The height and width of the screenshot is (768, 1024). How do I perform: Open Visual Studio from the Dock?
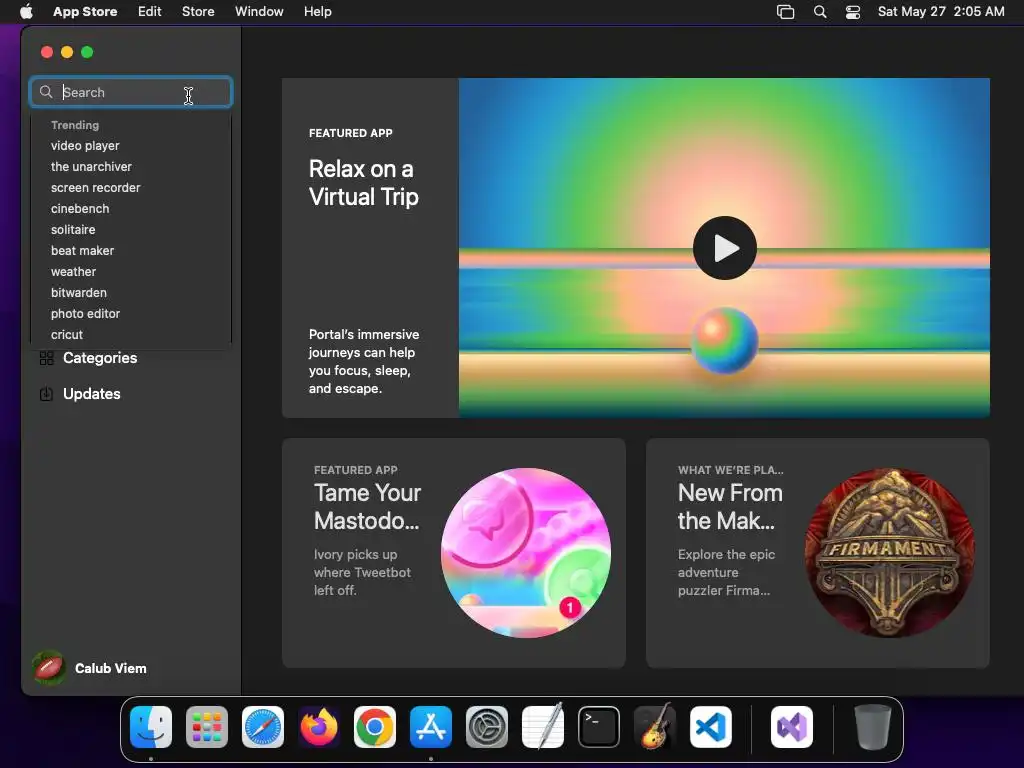[x=792, y=727]
